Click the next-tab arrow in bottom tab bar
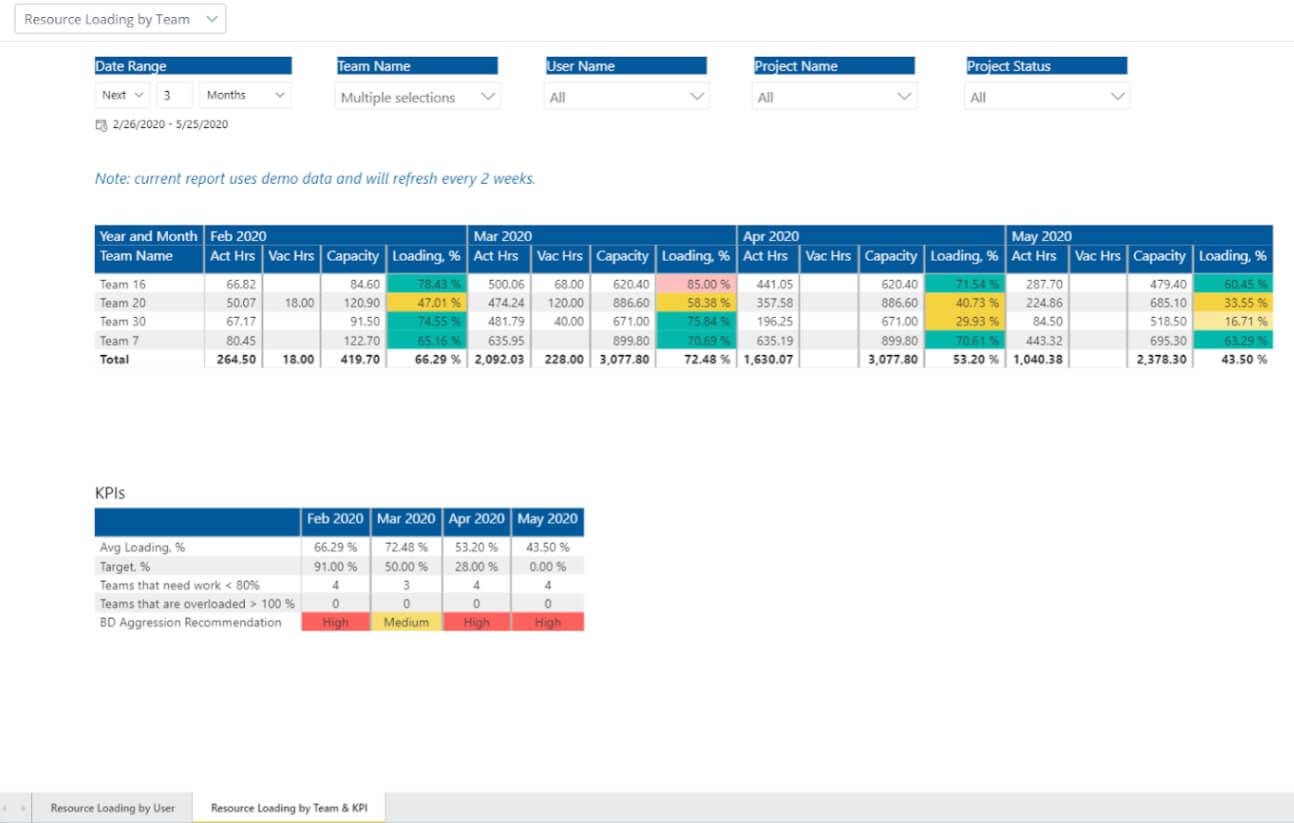The width and height of the screenshot is (1294, 823). 23,808
